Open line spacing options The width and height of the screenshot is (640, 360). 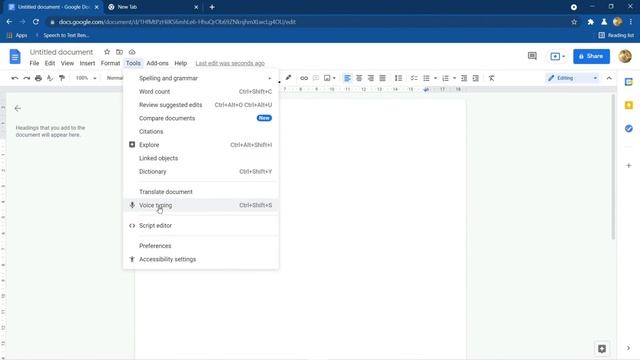(x=398, y=78)
